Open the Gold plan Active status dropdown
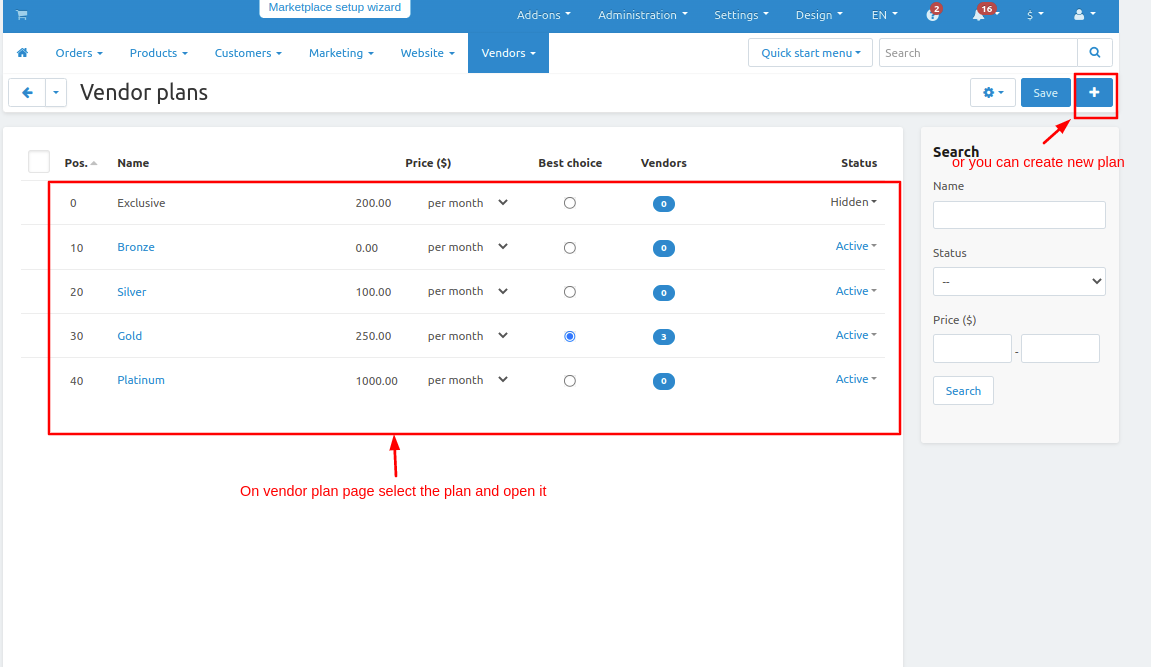The image size is (1151, 667). tap(856, 335)
